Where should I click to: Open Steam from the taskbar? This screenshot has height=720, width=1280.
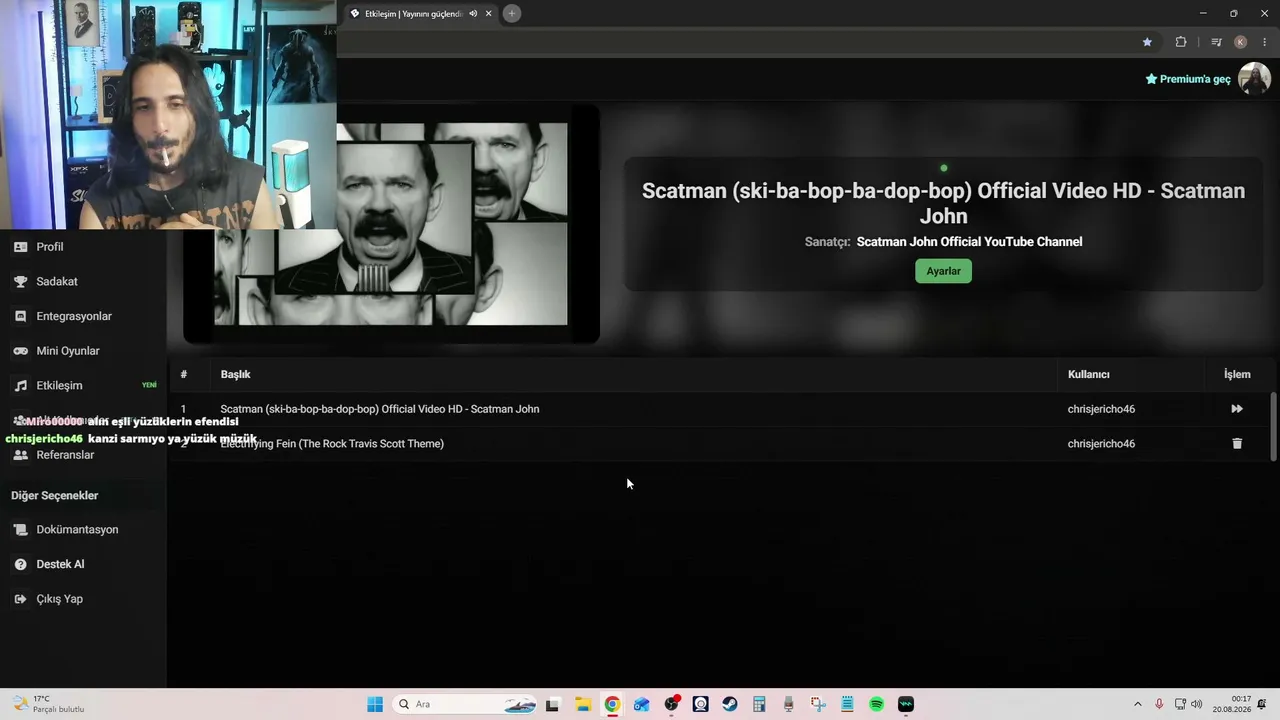click(x=730, y=704)
